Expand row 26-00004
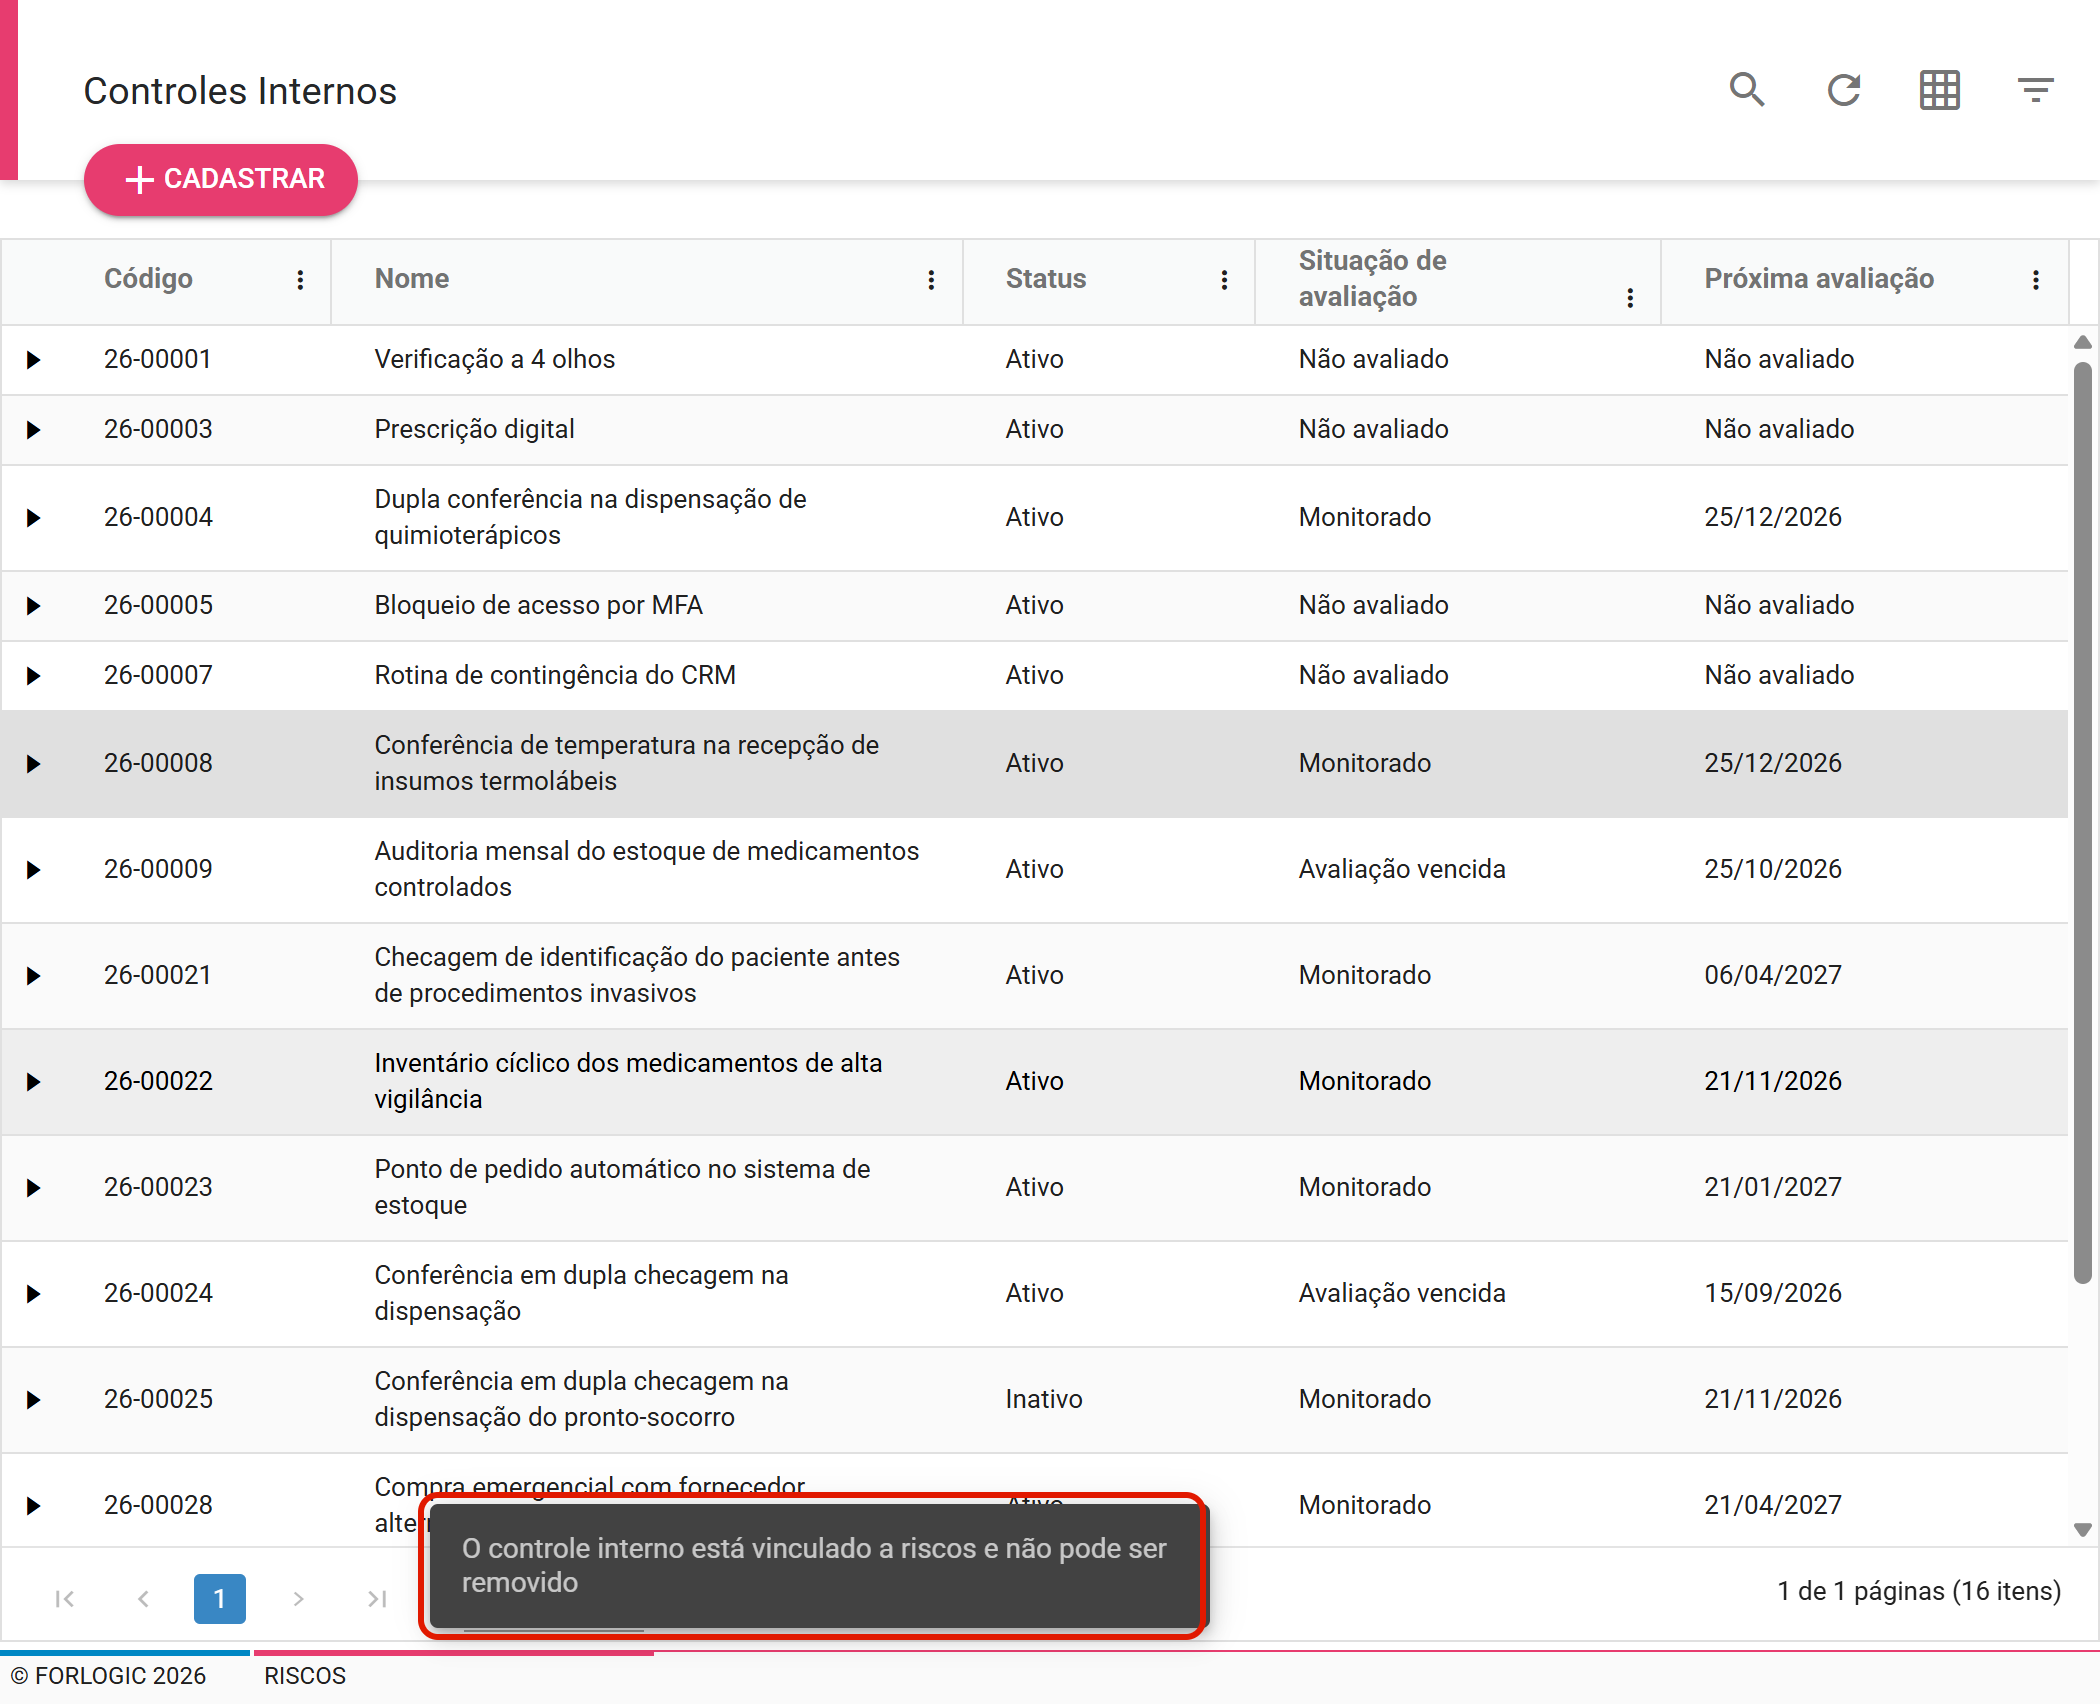Screen dimensions: 2100x1704 pos(33,518)
